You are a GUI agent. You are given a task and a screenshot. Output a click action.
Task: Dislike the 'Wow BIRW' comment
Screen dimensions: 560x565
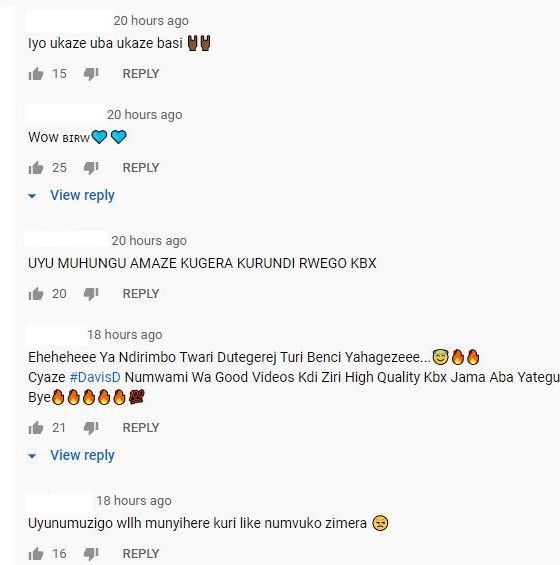click(x=91, y=168)
